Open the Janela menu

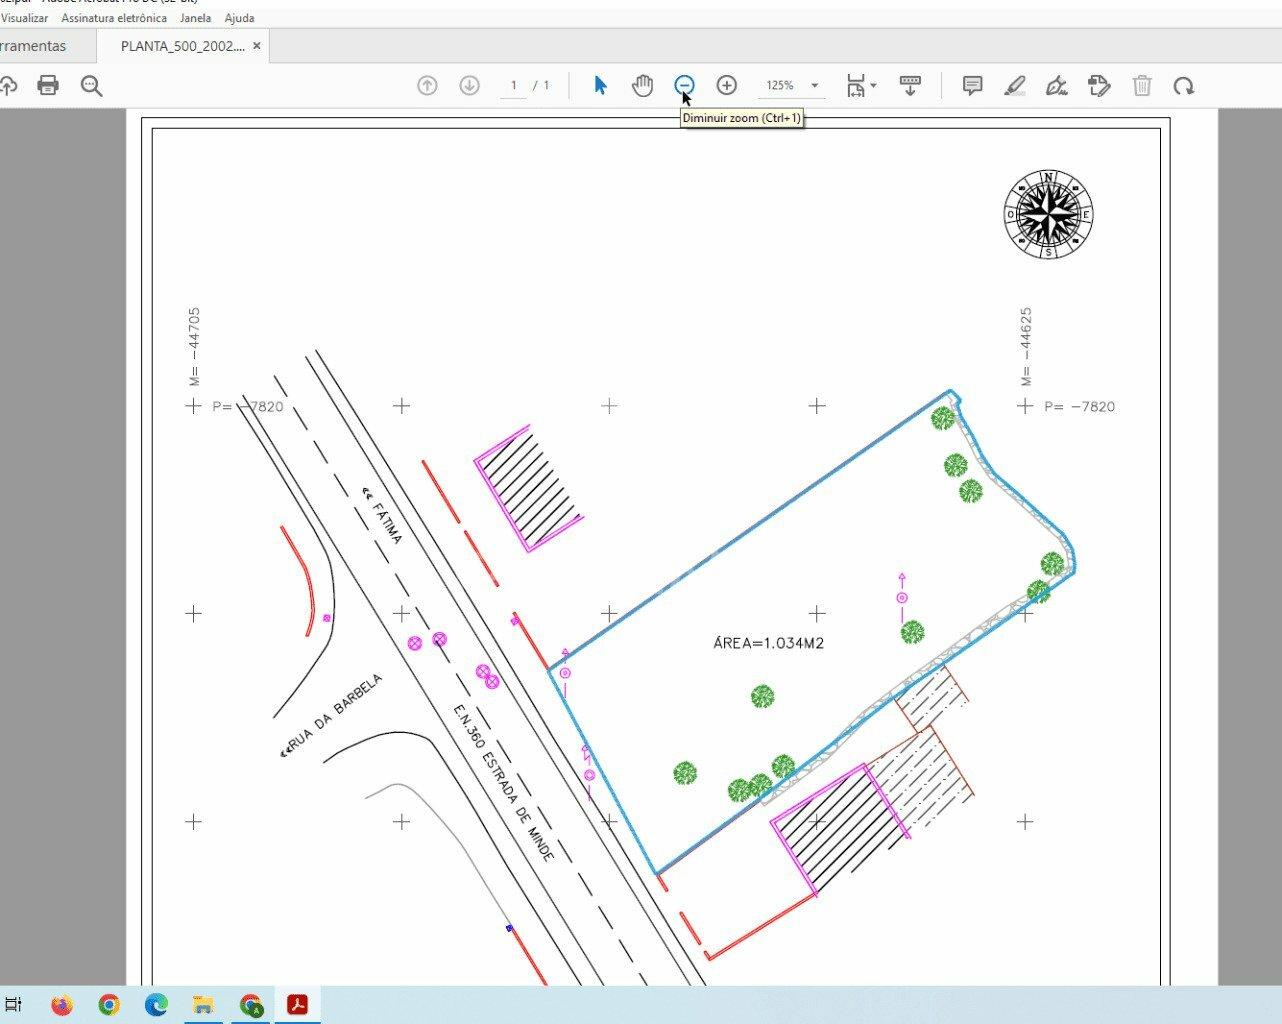pos(195,18)
